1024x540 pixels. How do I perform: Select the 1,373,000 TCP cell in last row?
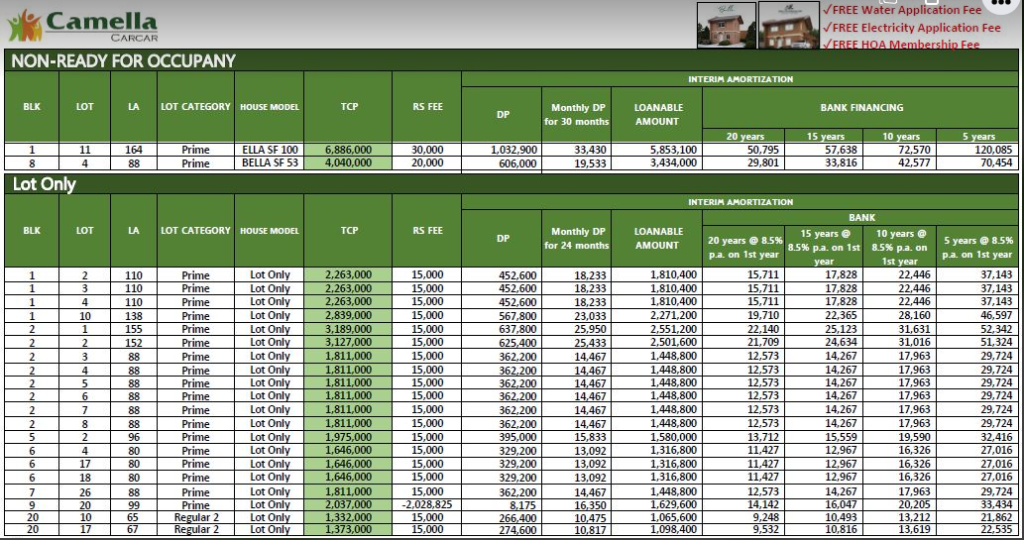coord(348,530)
